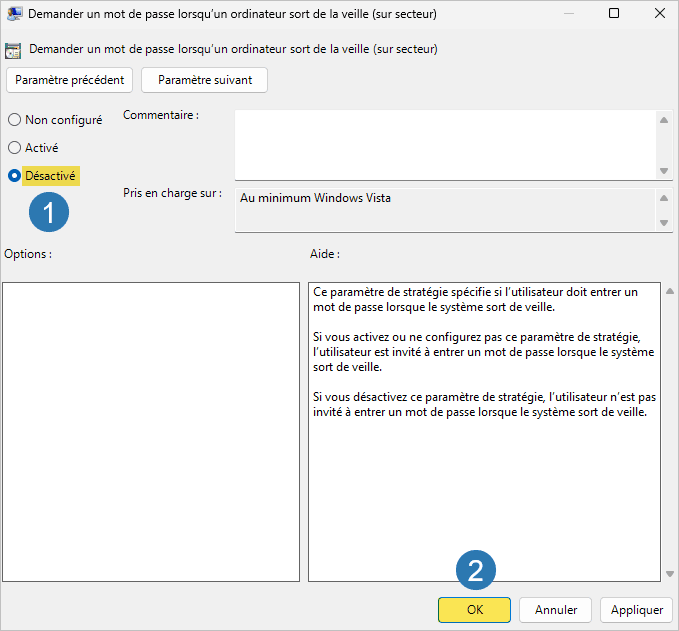Click the Aide panel scroll down arrow
This screenshot has width=679, height=631.
669,574
